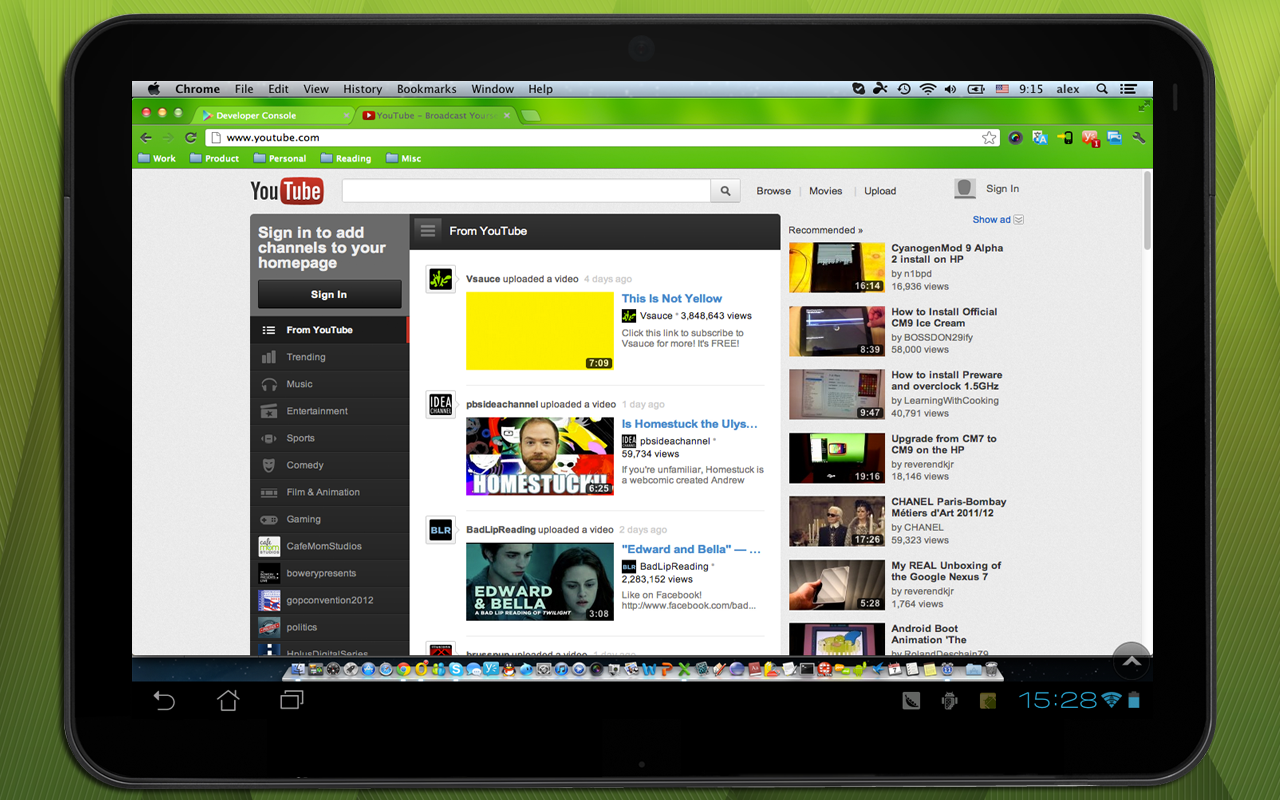Click the YouTube logo

286,191
